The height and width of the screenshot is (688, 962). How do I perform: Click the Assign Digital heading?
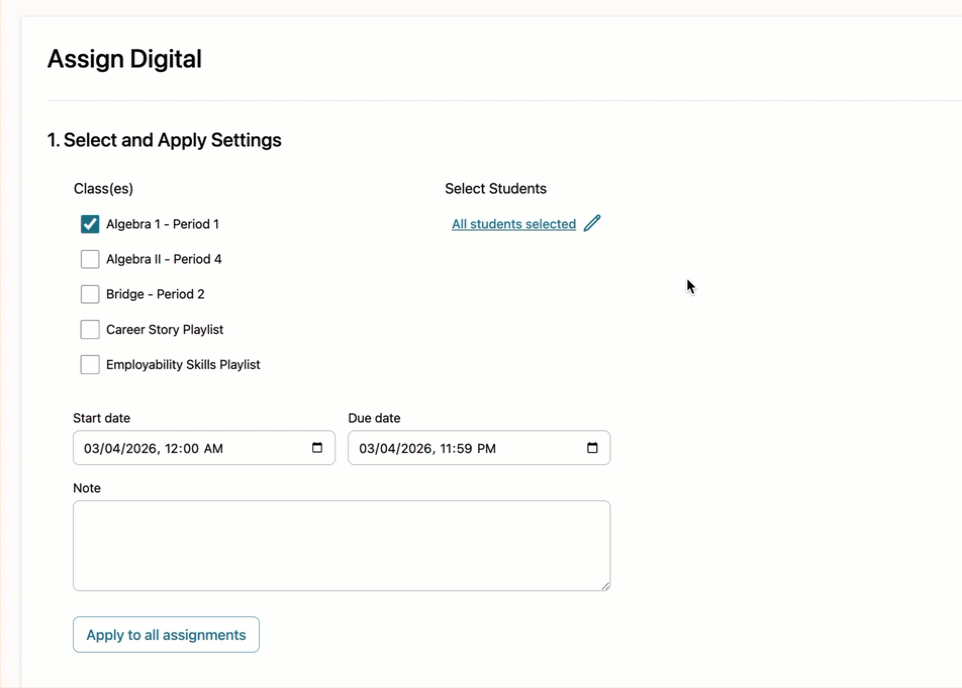(124, 59)
